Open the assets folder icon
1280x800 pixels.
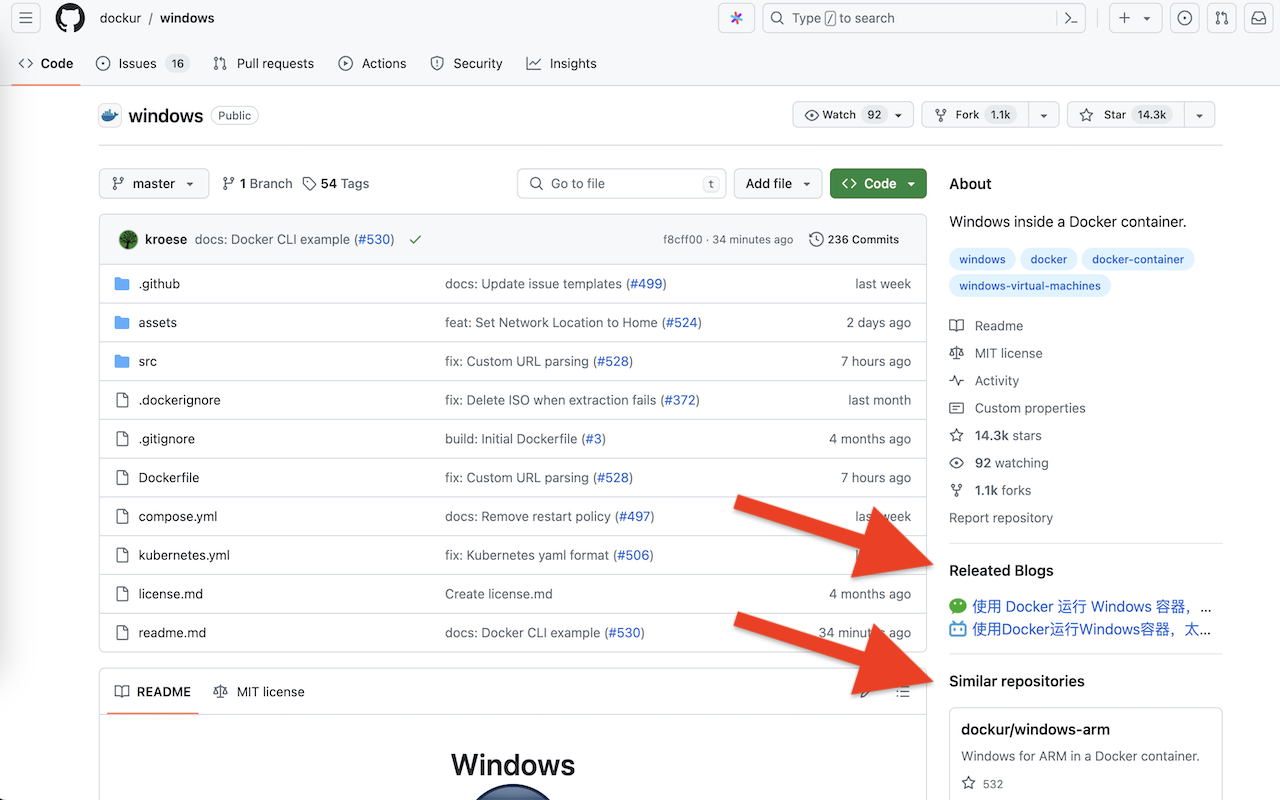pyautogui.click(x=122, y=323)
